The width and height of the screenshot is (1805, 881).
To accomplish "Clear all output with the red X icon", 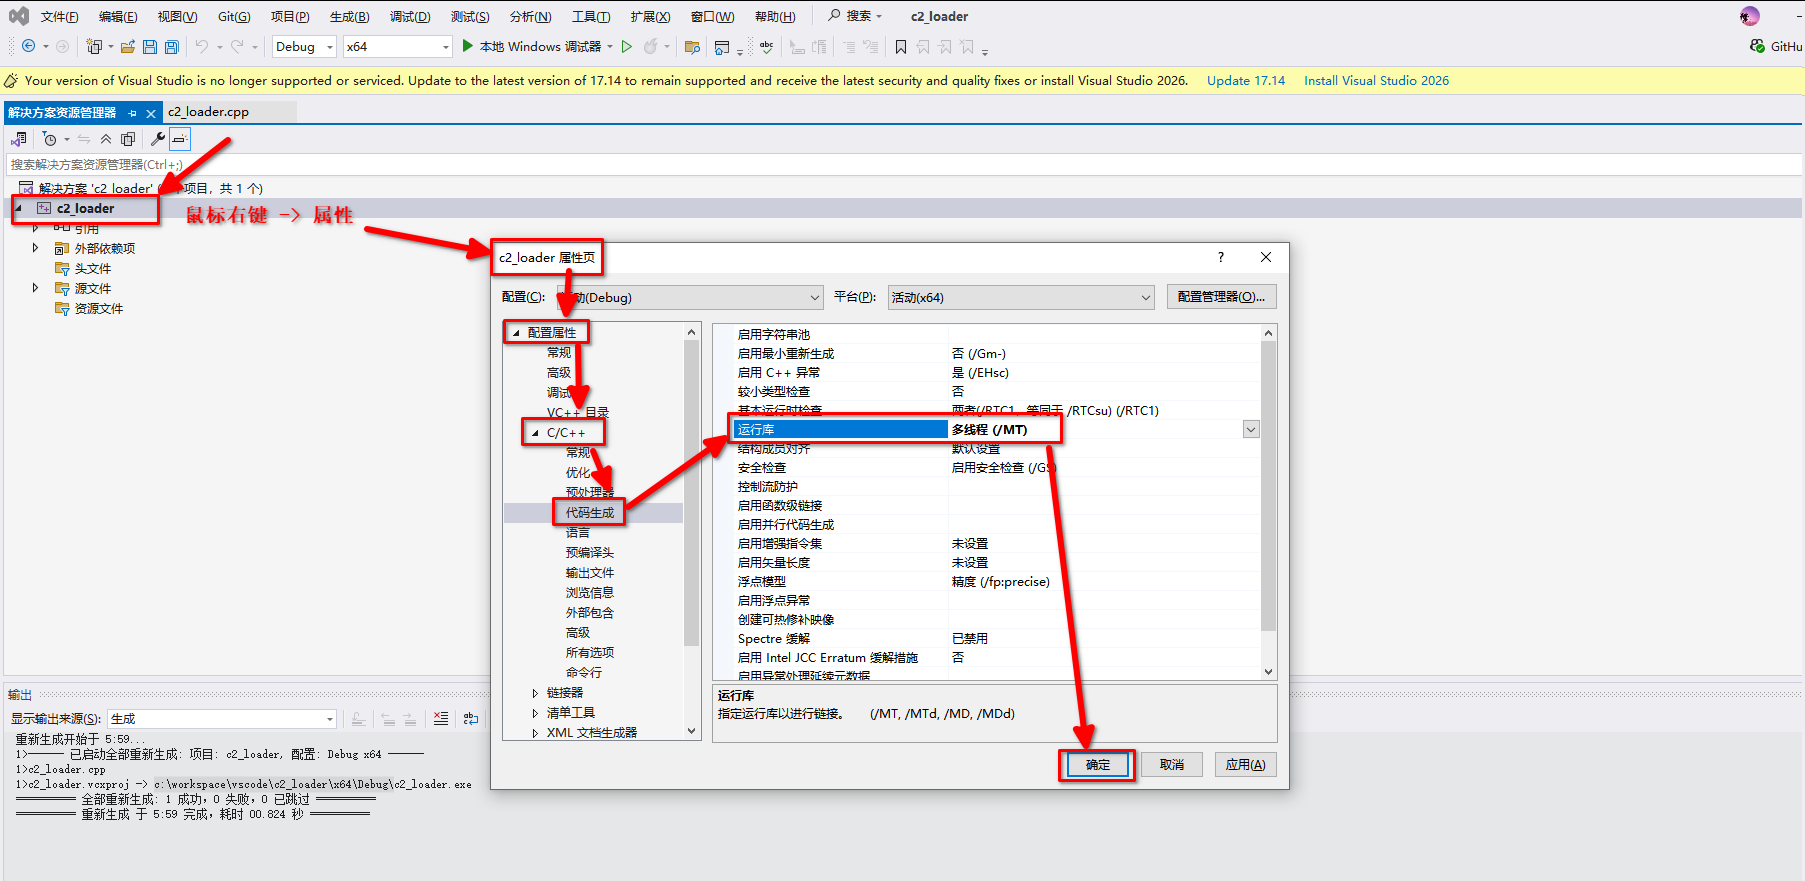I will pyautogui.click(x=441, y=719).
